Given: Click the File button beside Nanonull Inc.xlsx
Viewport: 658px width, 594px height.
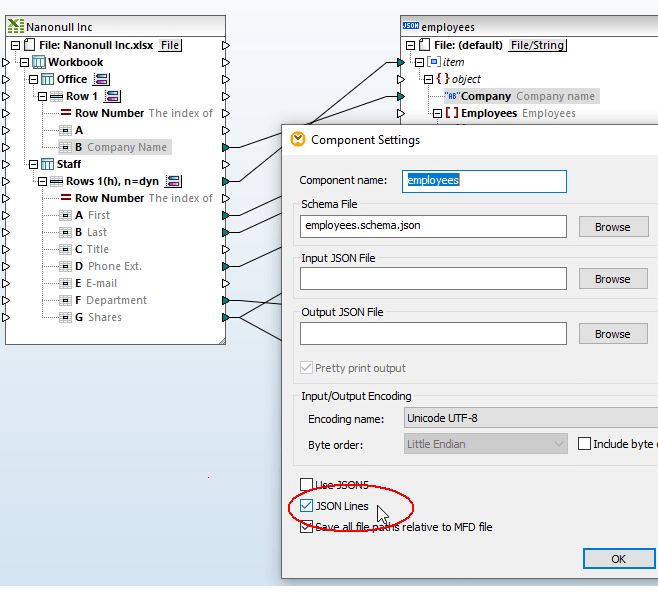Looking at the screenshot, I should click(x=170, y=45).
